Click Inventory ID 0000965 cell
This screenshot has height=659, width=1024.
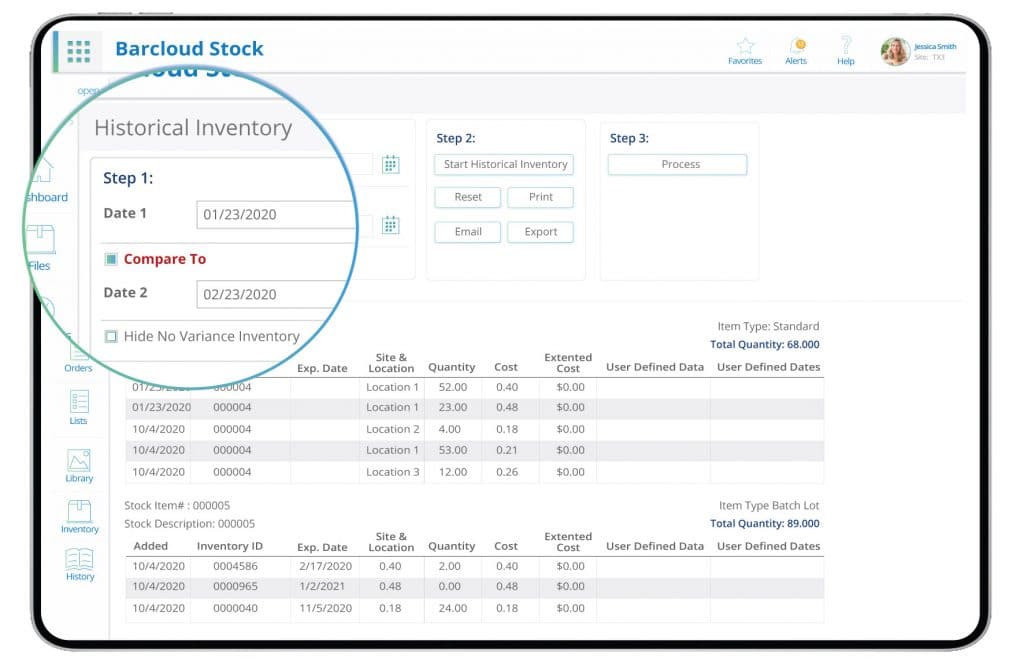(235, 587)
